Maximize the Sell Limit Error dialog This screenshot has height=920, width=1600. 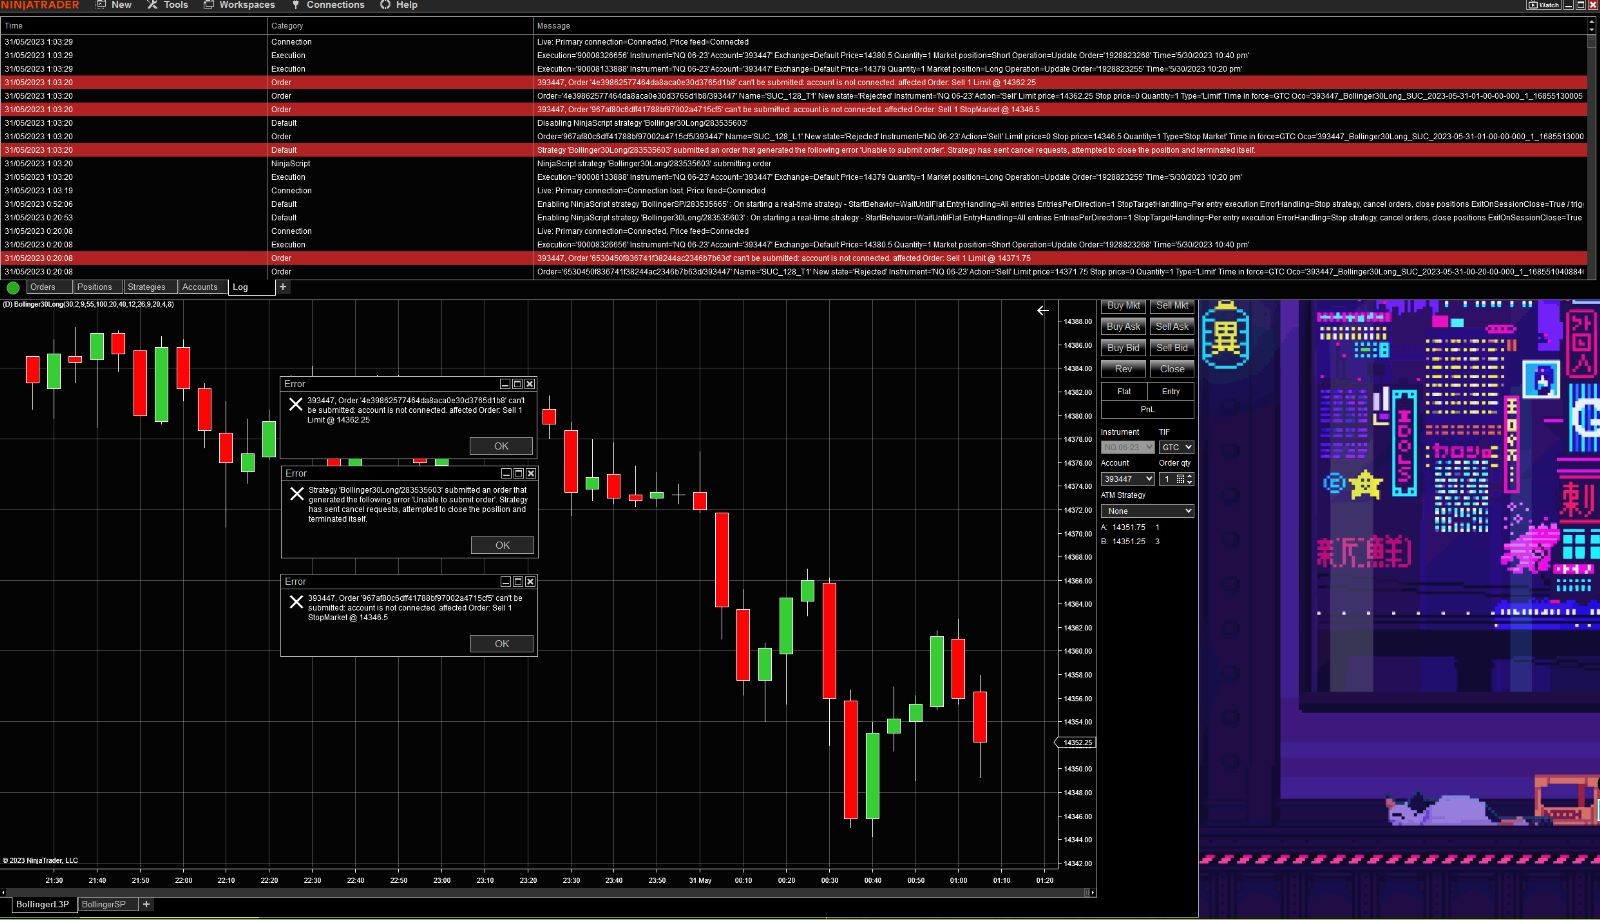click(x=517, y=384)
